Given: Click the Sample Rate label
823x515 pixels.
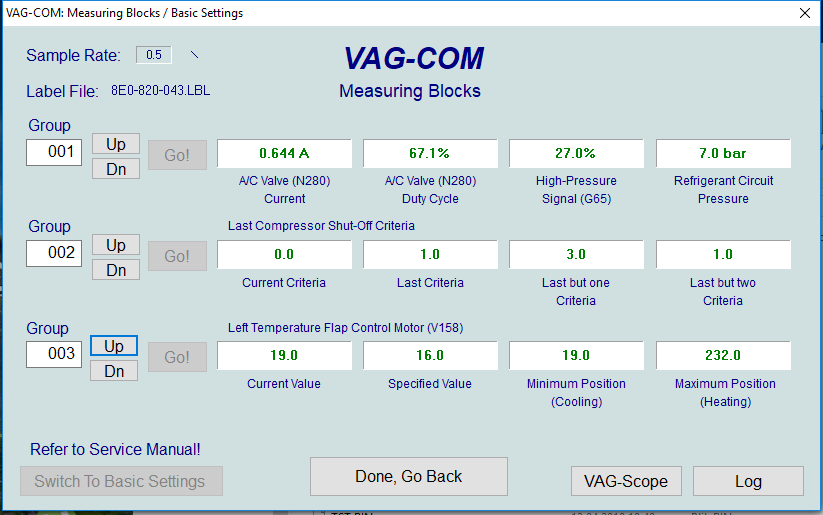Looking at the screenshot, I should point(73,56).
